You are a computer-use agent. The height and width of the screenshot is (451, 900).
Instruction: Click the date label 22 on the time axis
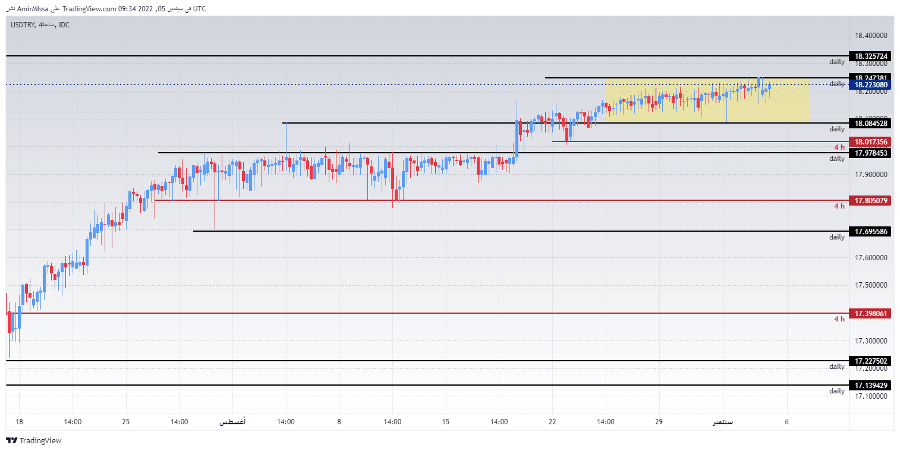tap(553, 422)
